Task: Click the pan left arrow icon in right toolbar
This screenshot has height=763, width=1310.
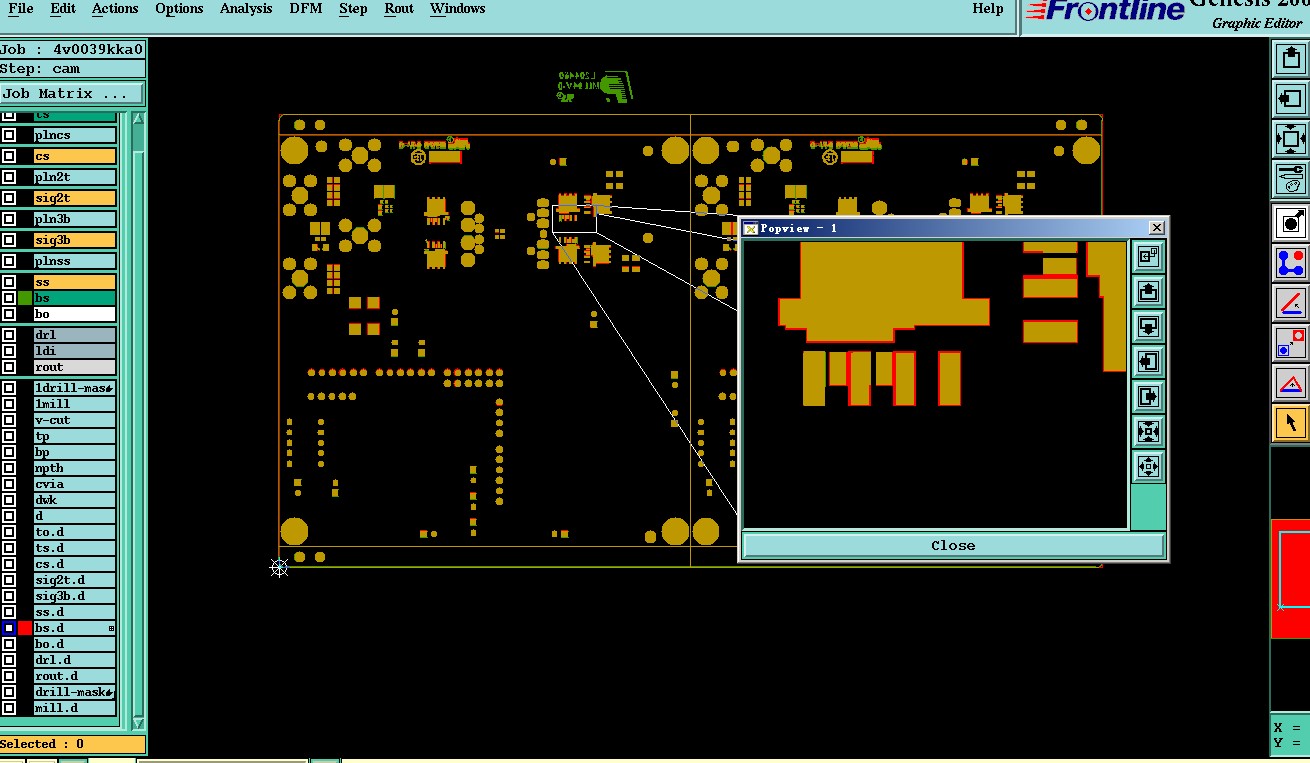Action: click(1290, 99)
